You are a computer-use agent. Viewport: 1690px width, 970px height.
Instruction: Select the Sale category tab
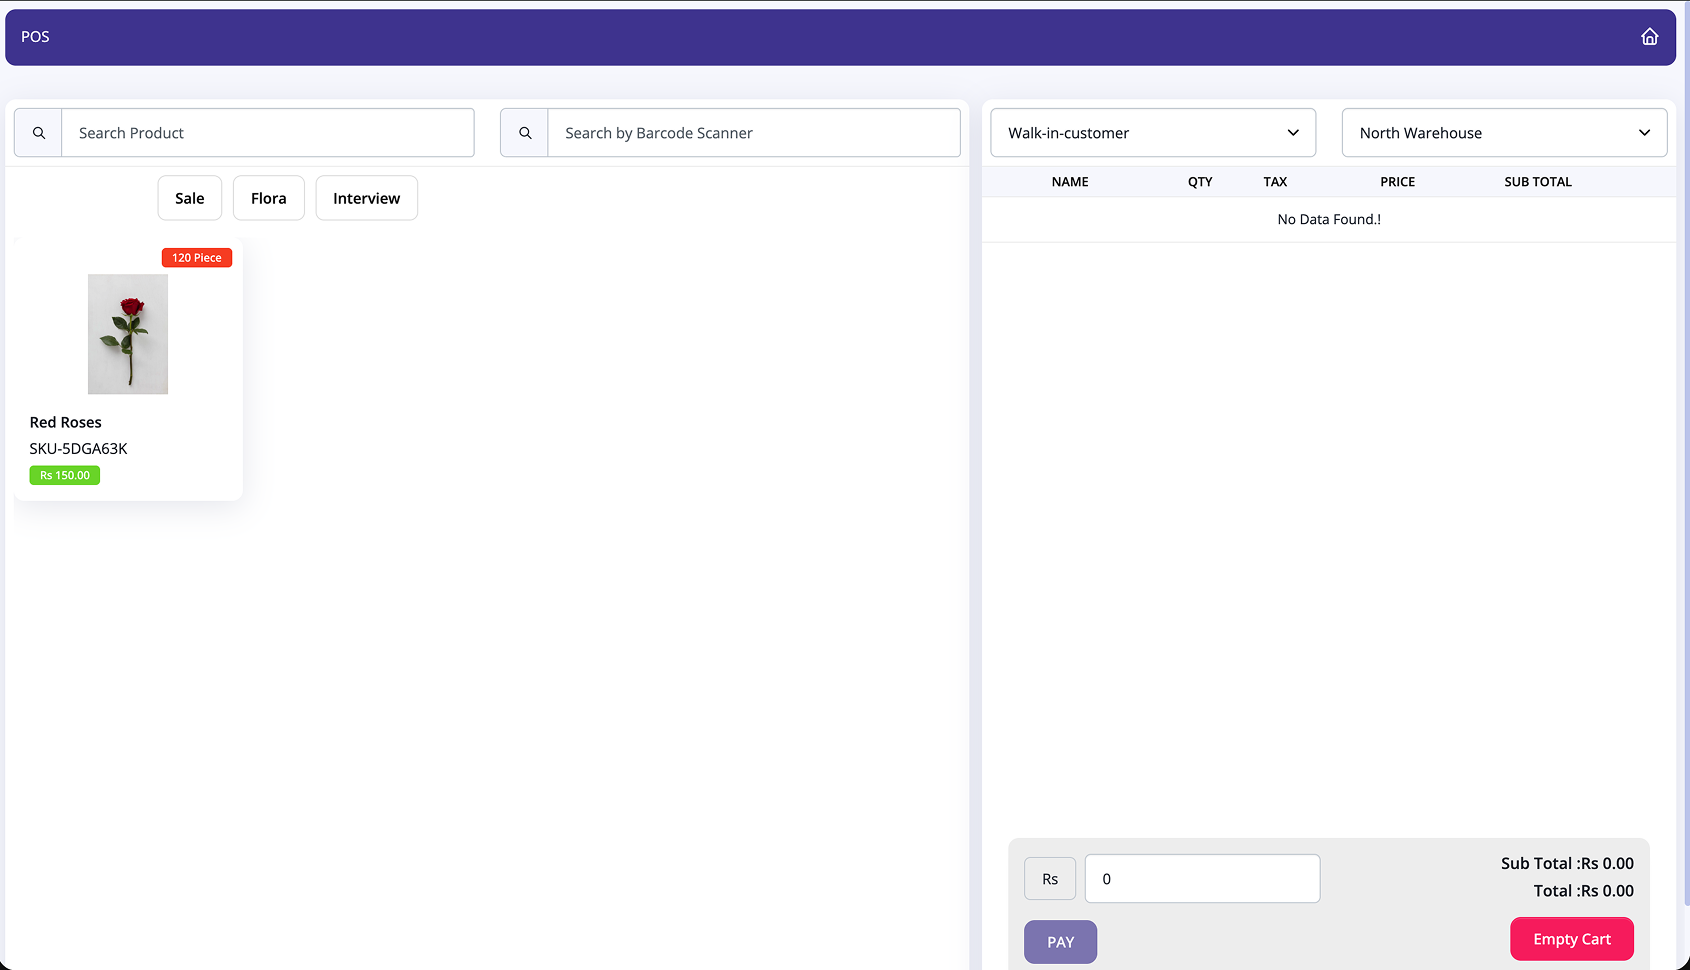(189, 198)
